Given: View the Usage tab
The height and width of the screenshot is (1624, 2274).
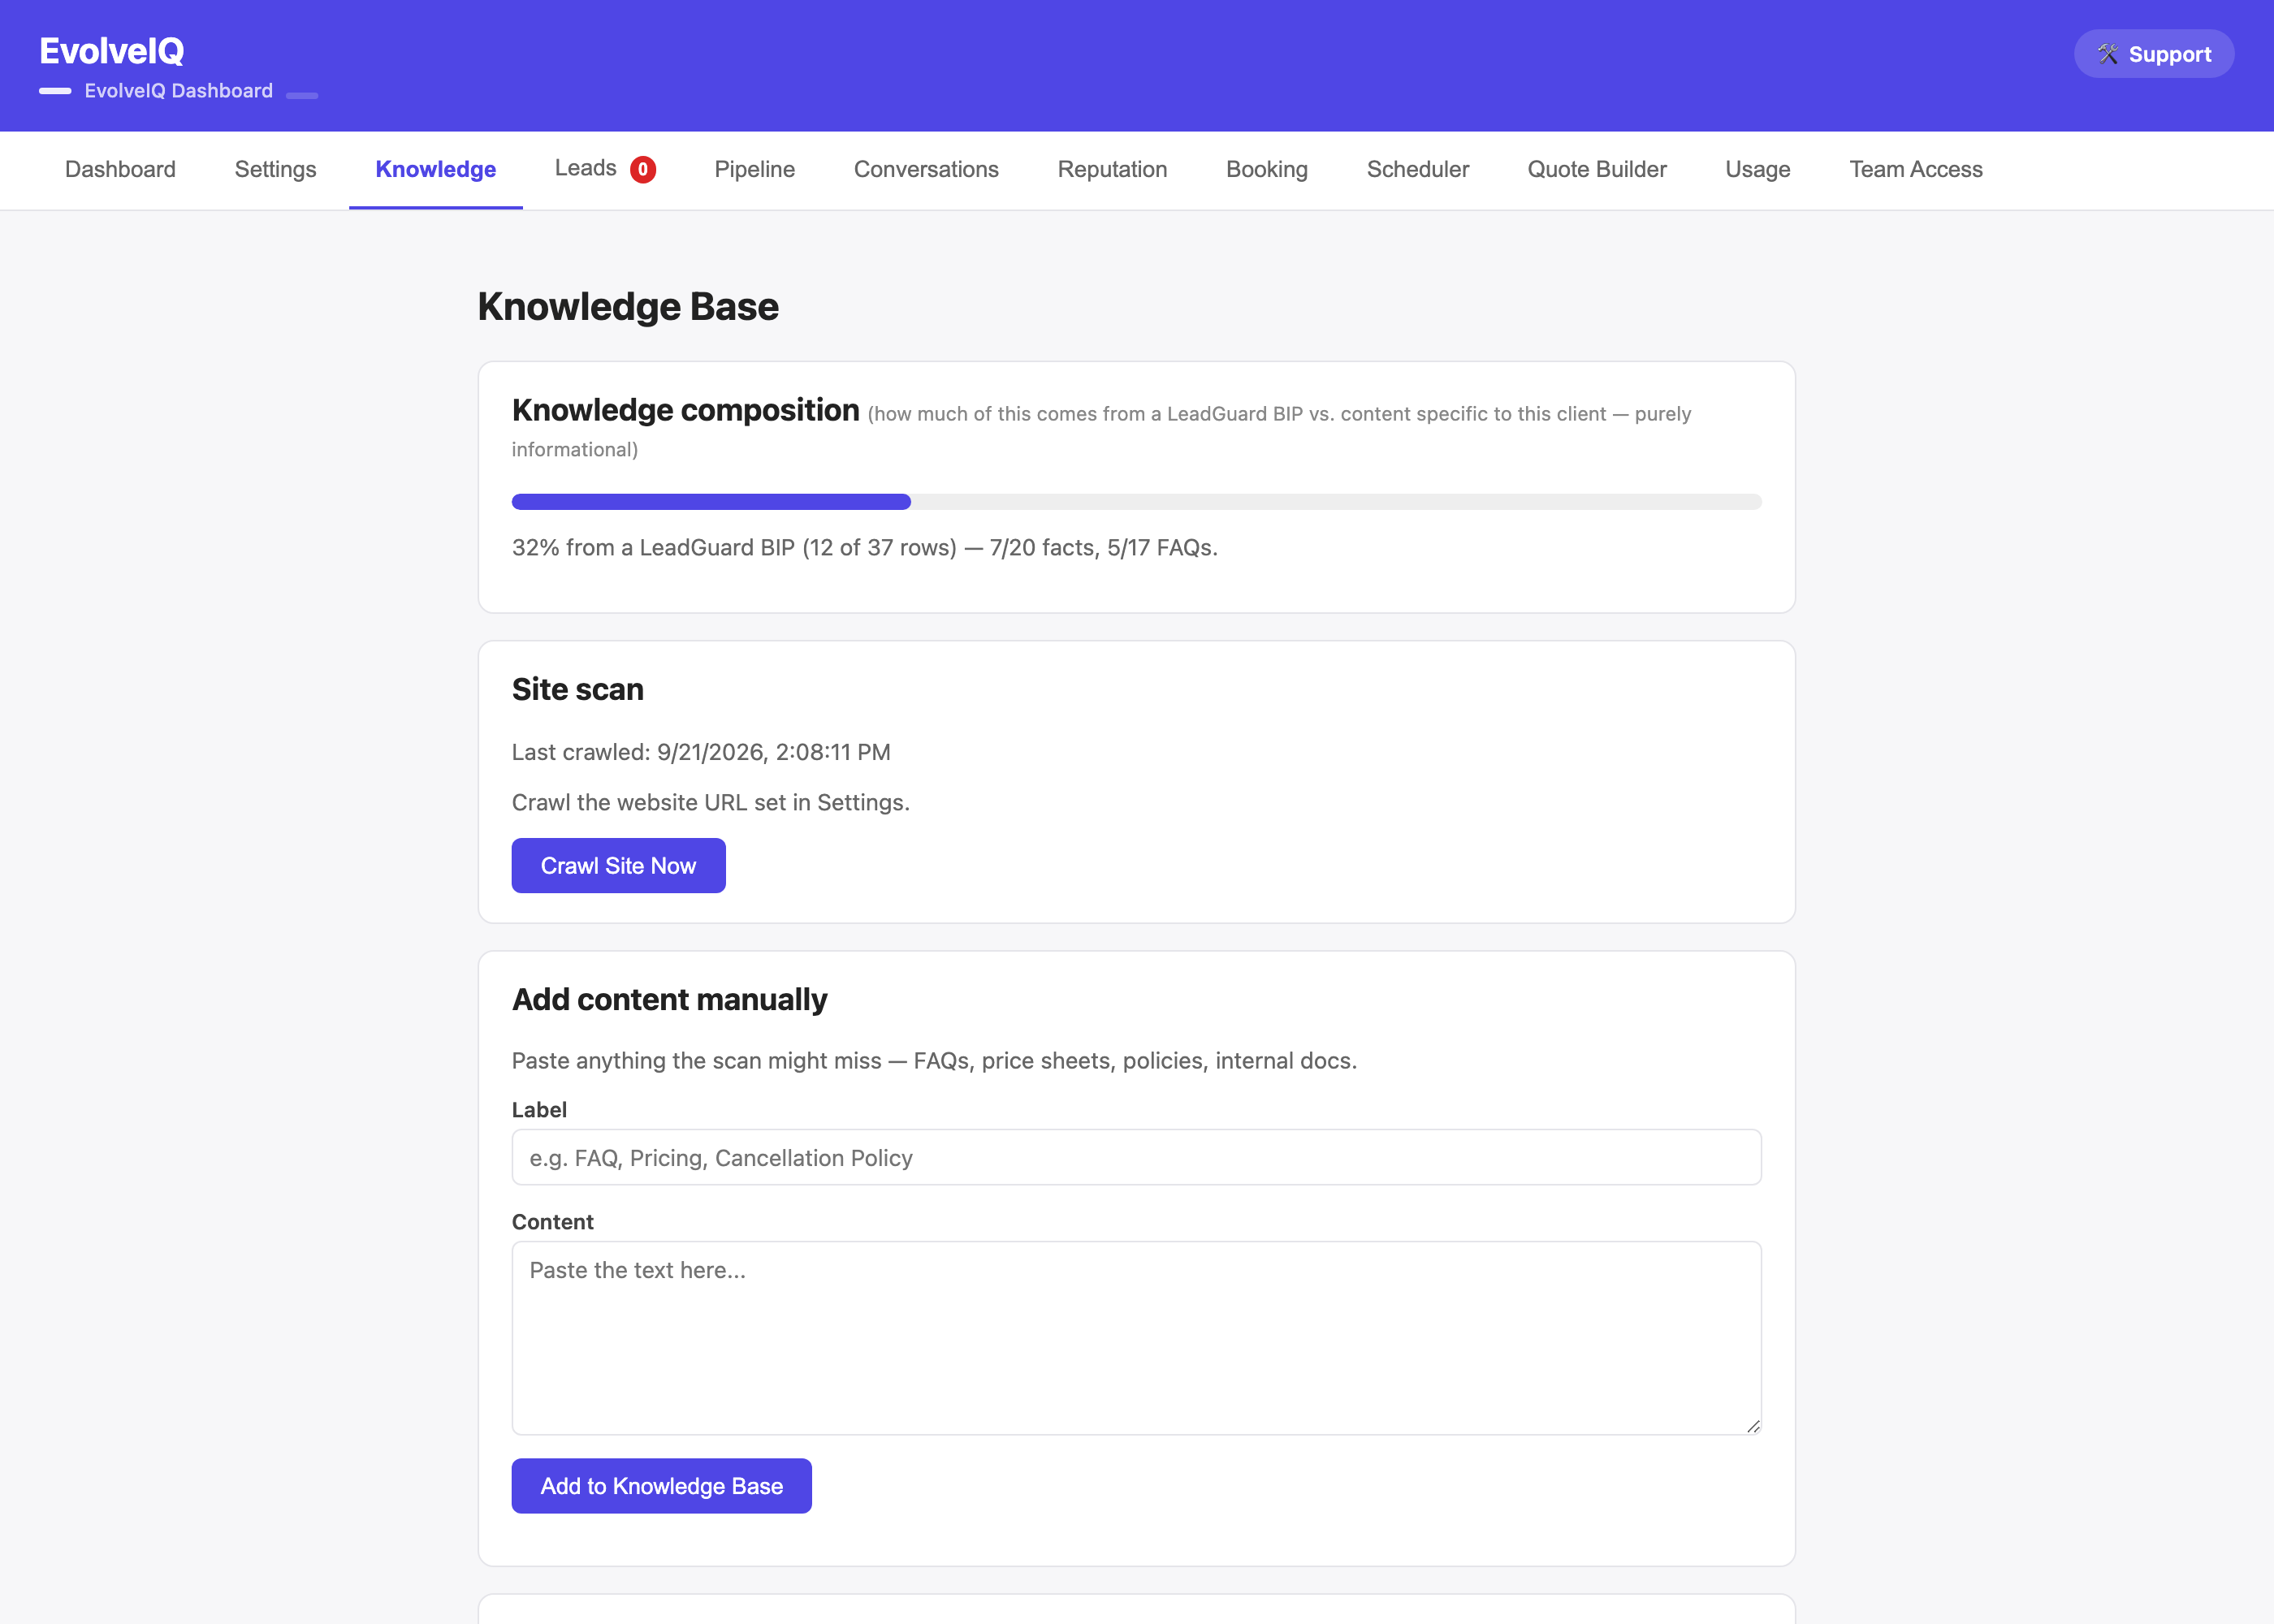Looking at the screenshot, I should point(1757,170).
